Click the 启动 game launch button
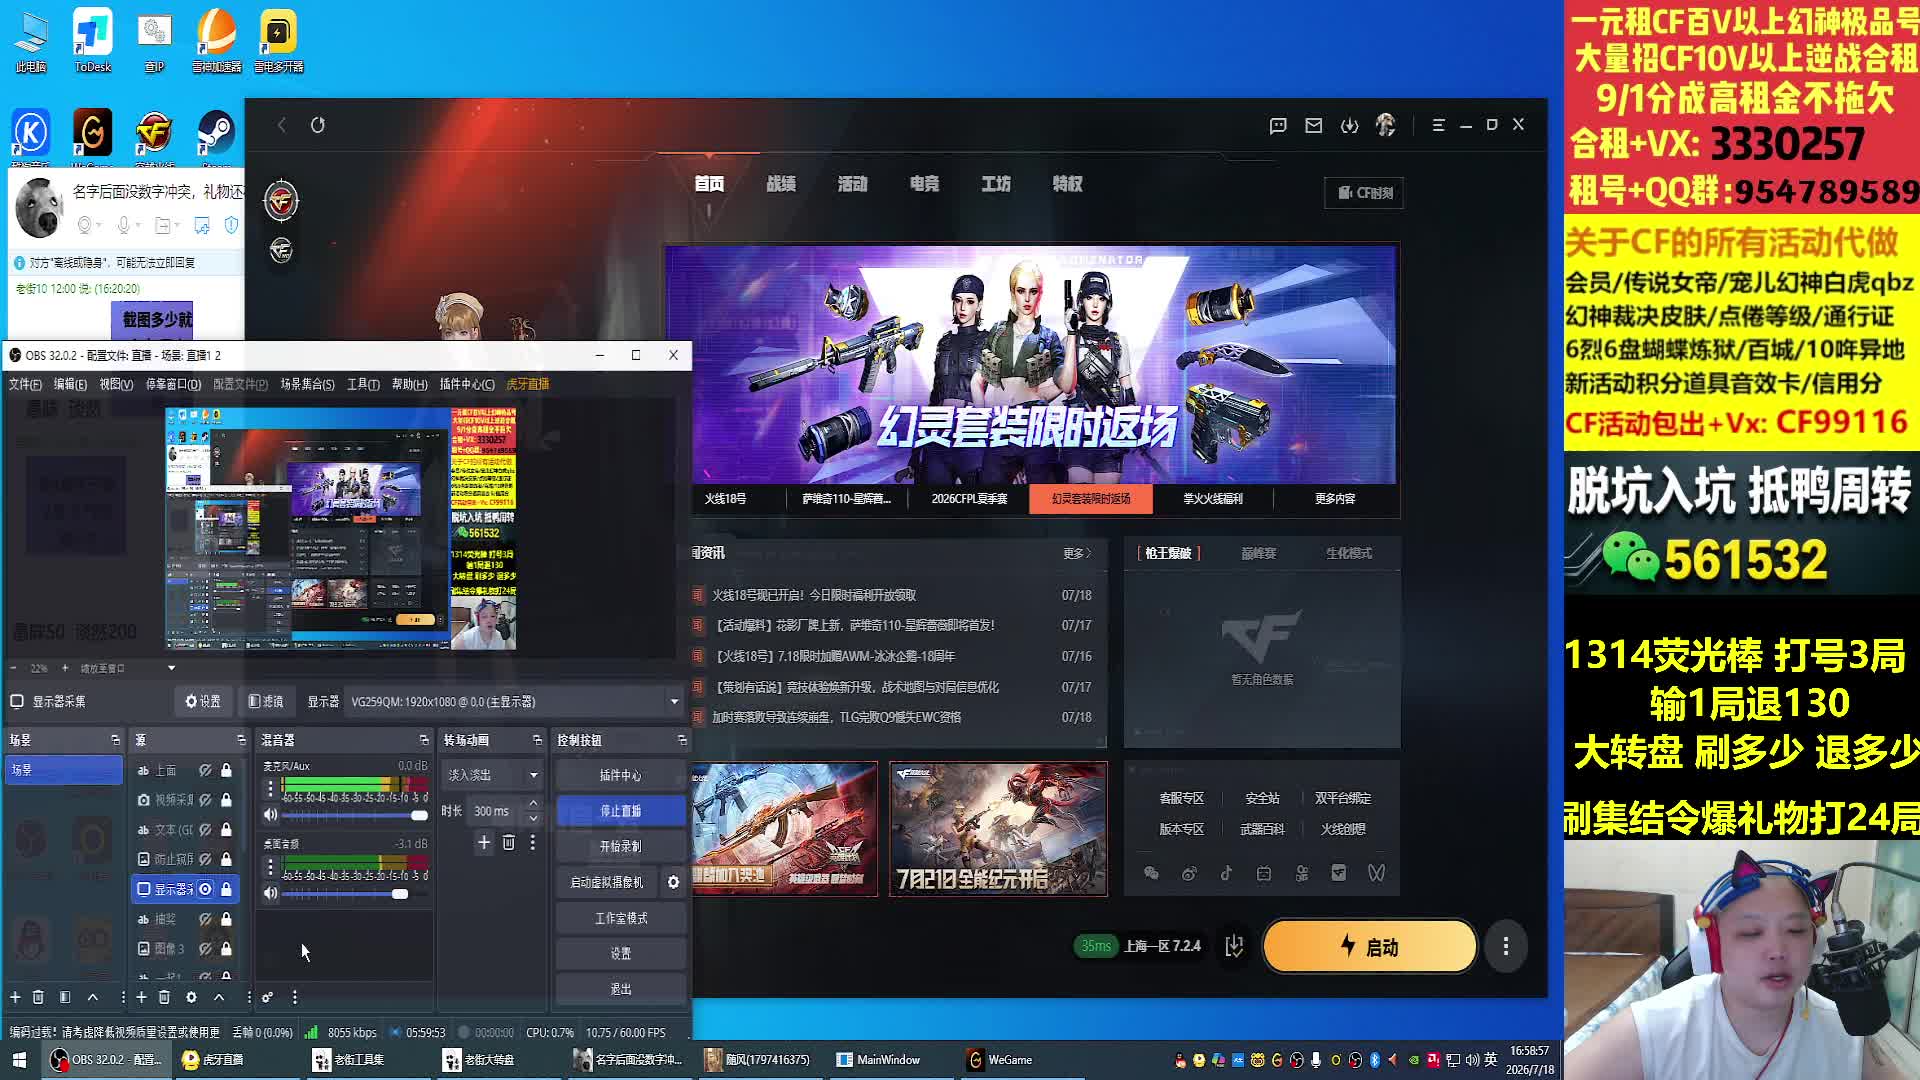The image size is (1920, 1080). (x=1369, y=946)
